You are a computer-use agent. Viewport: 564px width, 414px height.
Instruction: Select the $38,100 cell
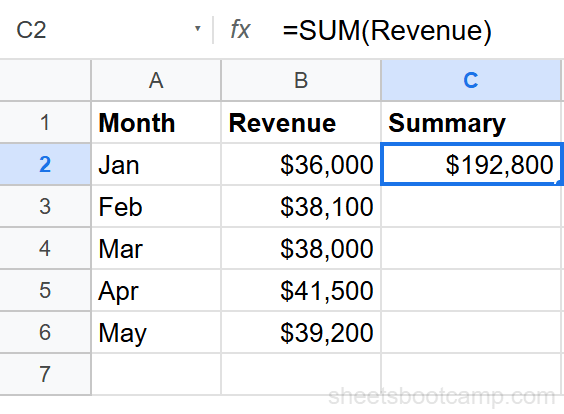click(301, 206)
